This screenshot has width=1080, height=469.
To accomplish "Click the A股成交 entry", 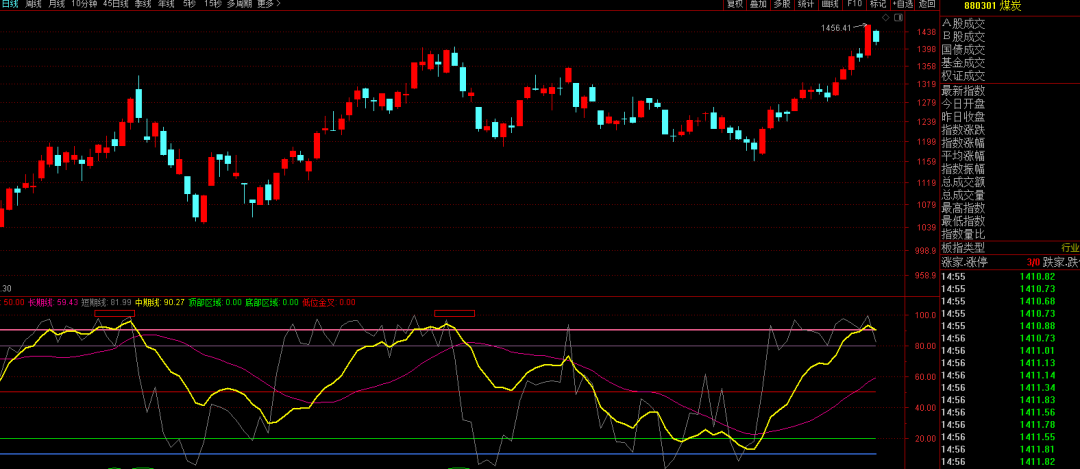I will (x=963, y=23).
